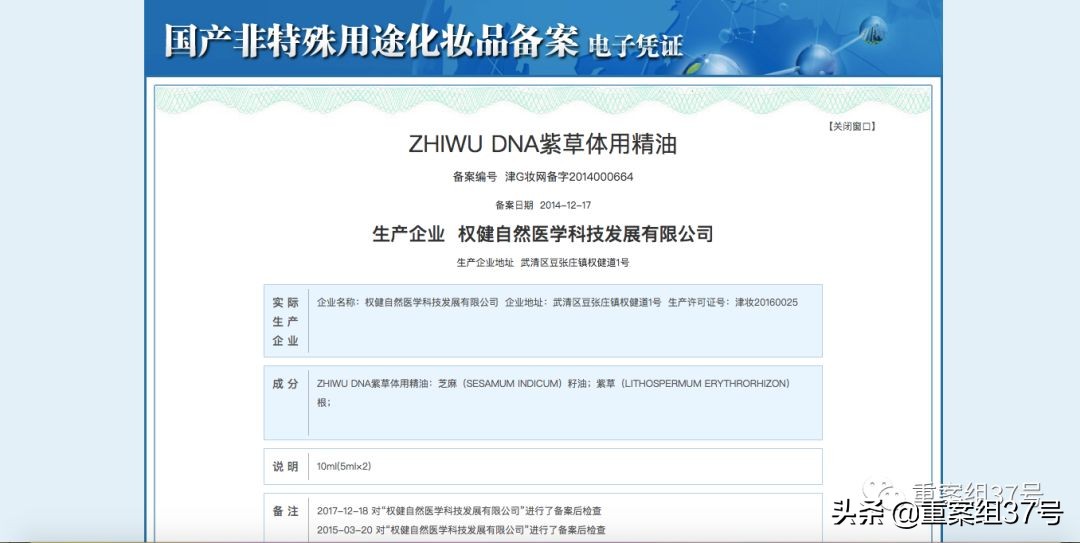This screenshot has width=1080, height=543.
Task: Click the address 武清区豆张庄镇权健道1号 under the heading
Action: point(575,263)
